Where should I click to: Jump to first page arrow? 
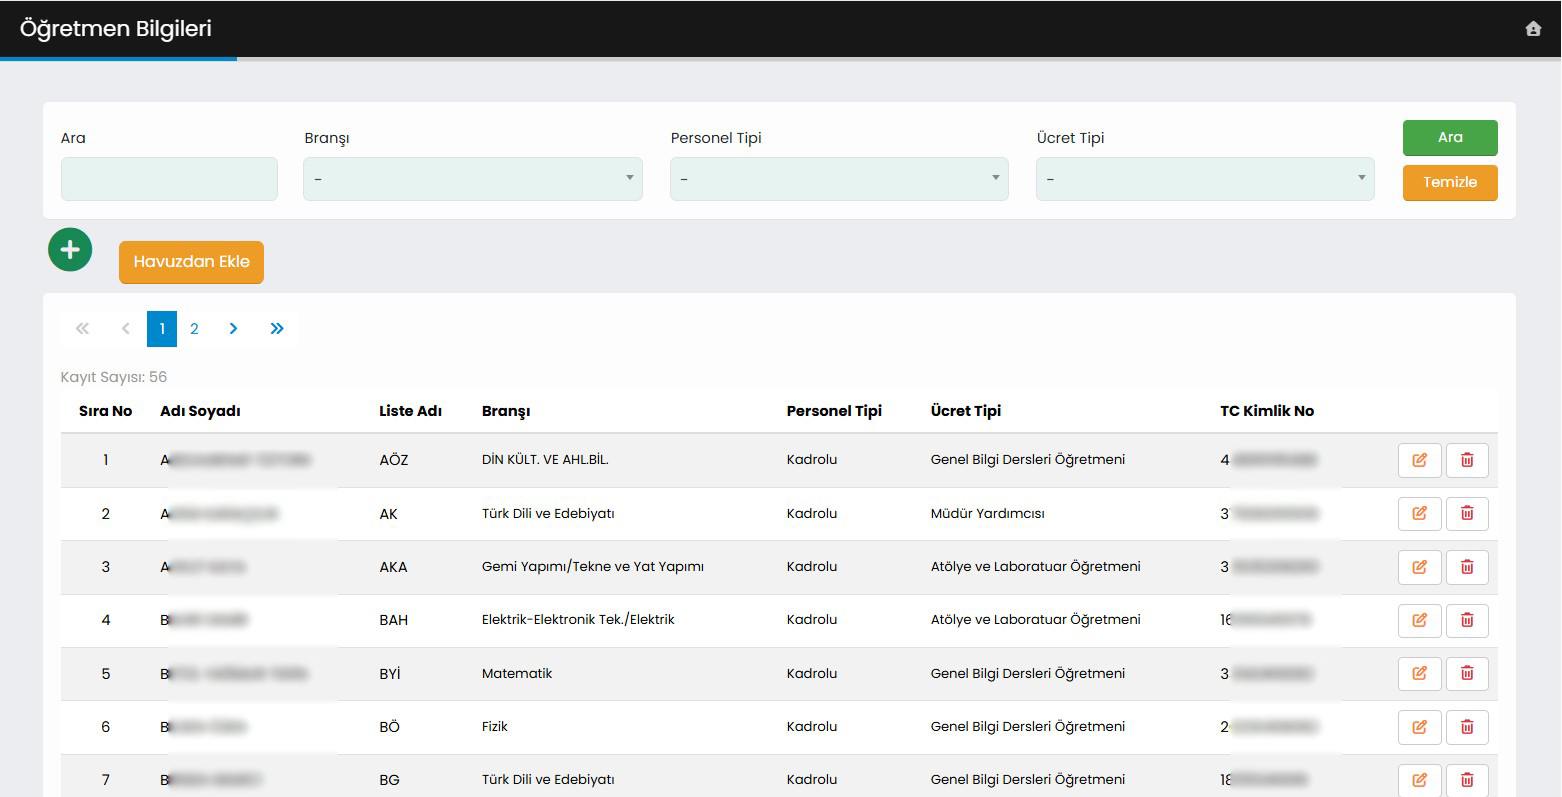[82, 329]
